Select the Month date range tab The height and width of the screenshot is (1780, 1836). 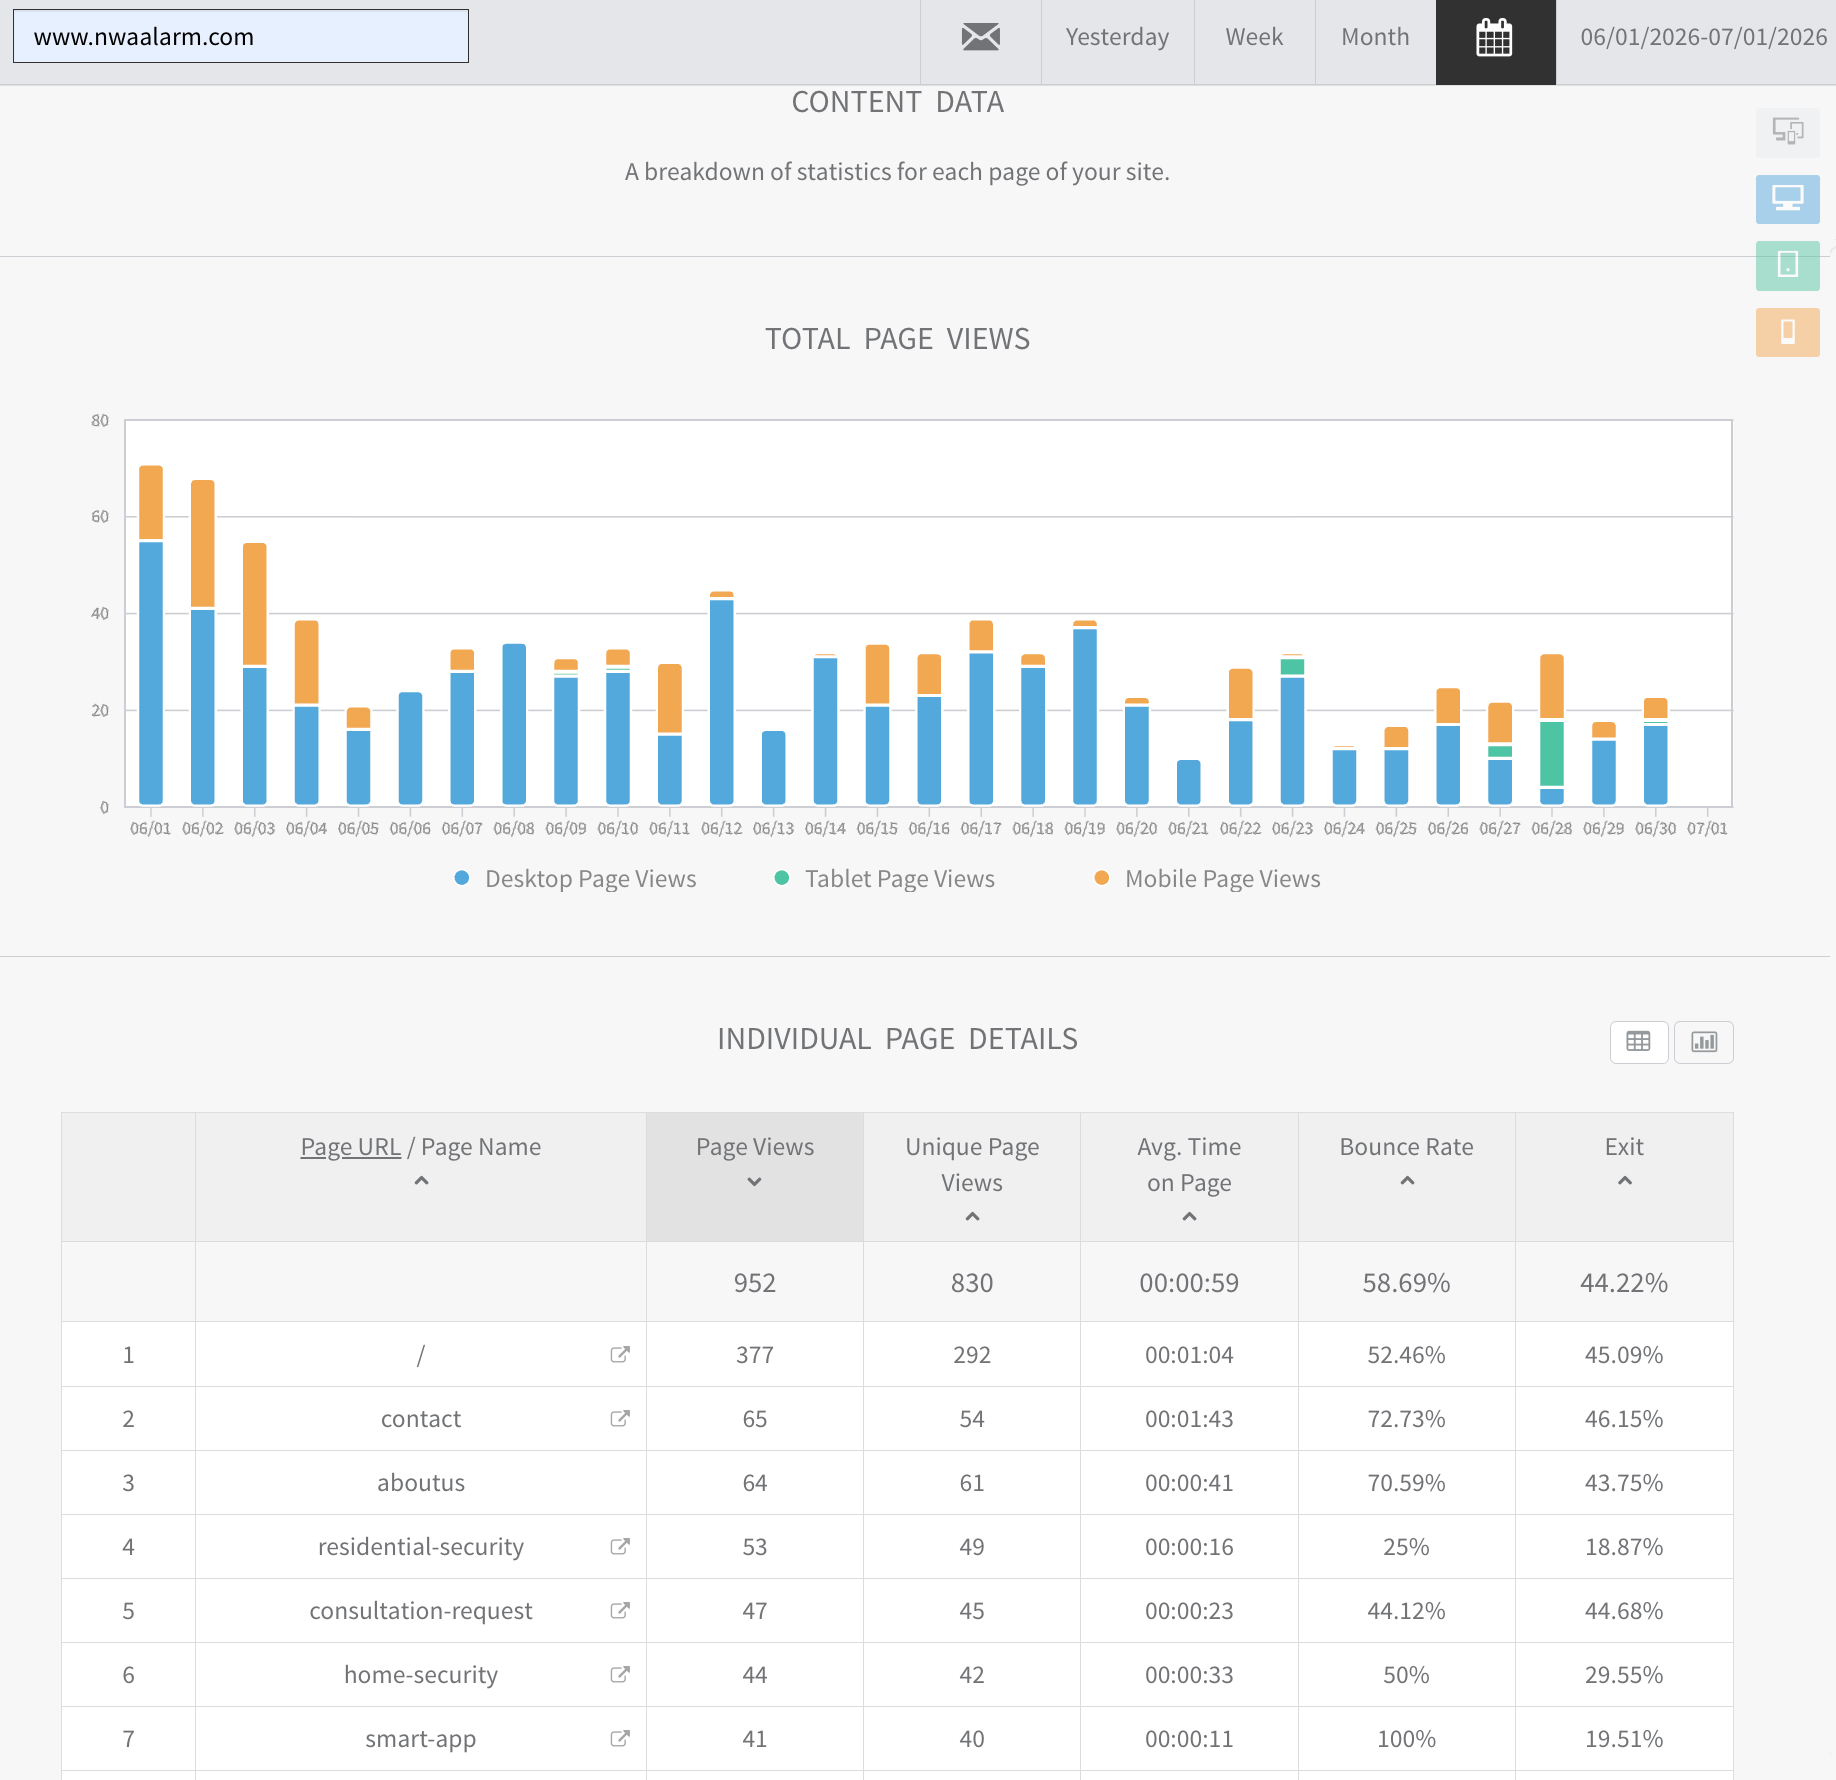1375,38
